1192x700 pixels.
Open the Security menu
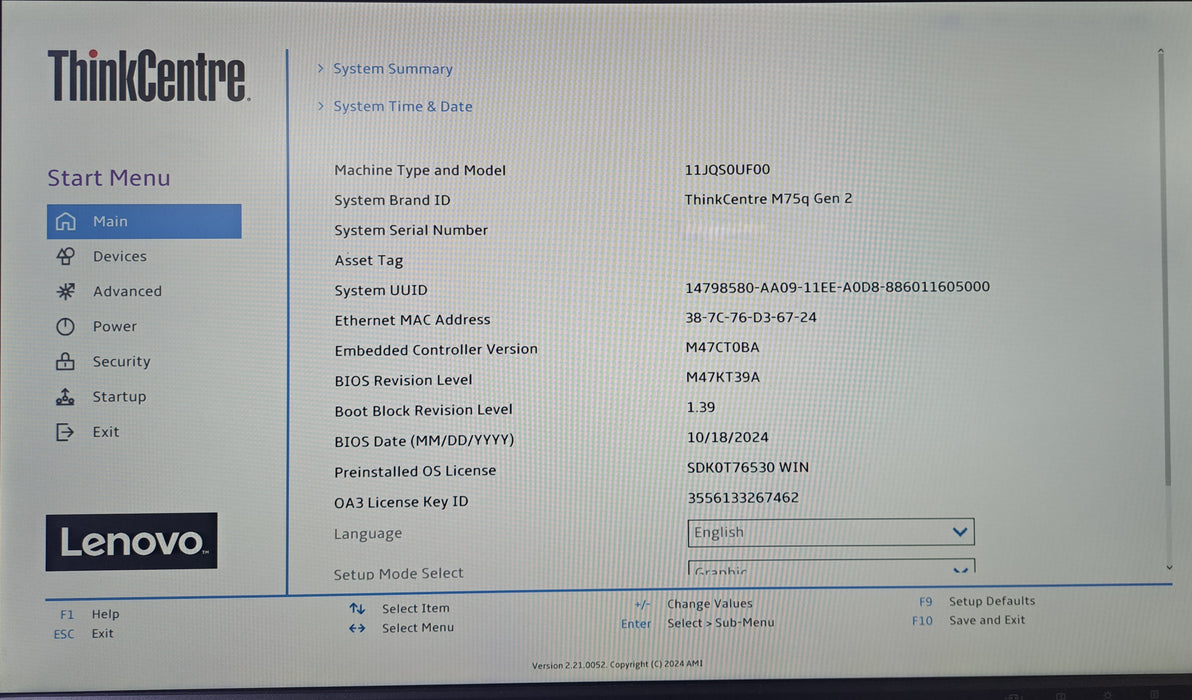tap(122, 361)
